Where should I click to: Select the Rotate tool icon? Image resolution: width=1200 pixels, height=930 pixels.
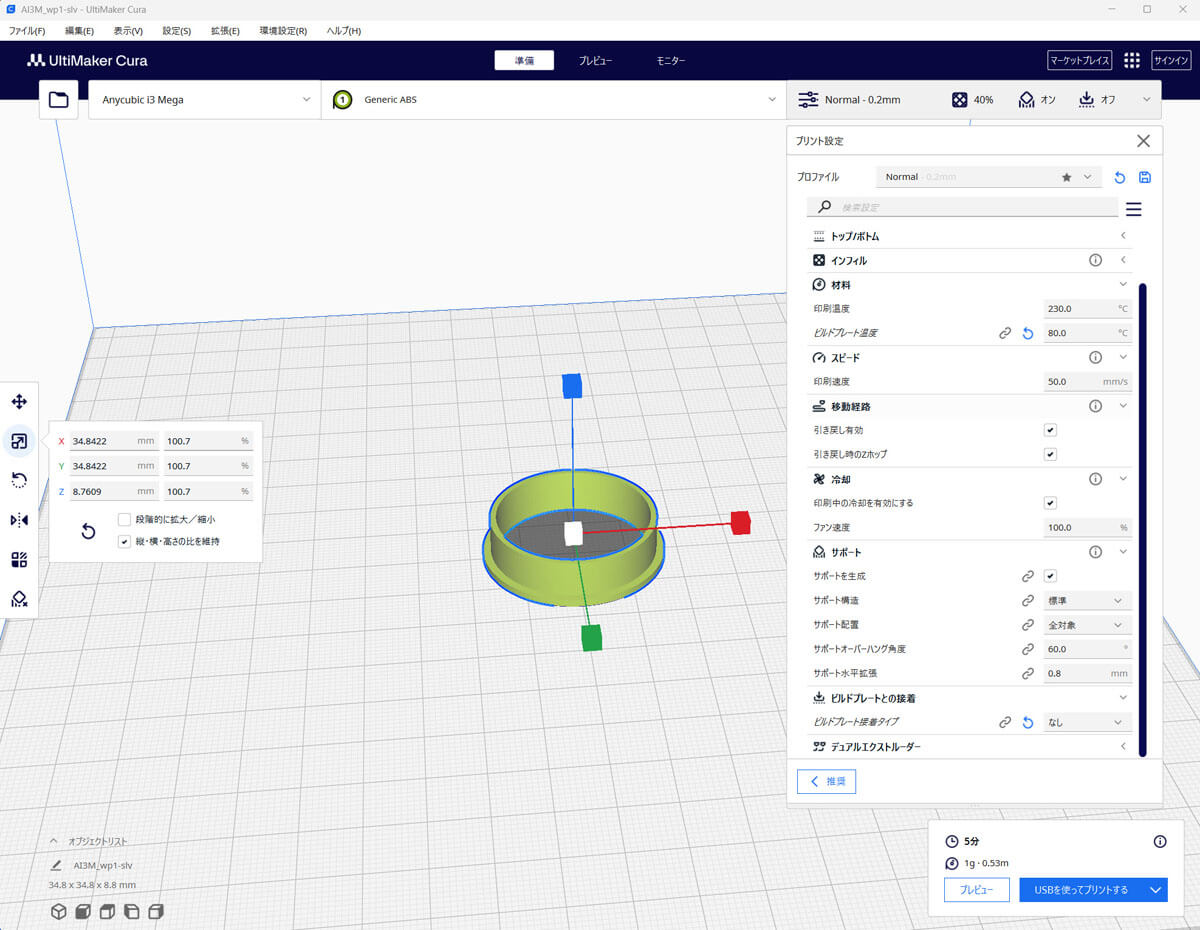point(19,480)
